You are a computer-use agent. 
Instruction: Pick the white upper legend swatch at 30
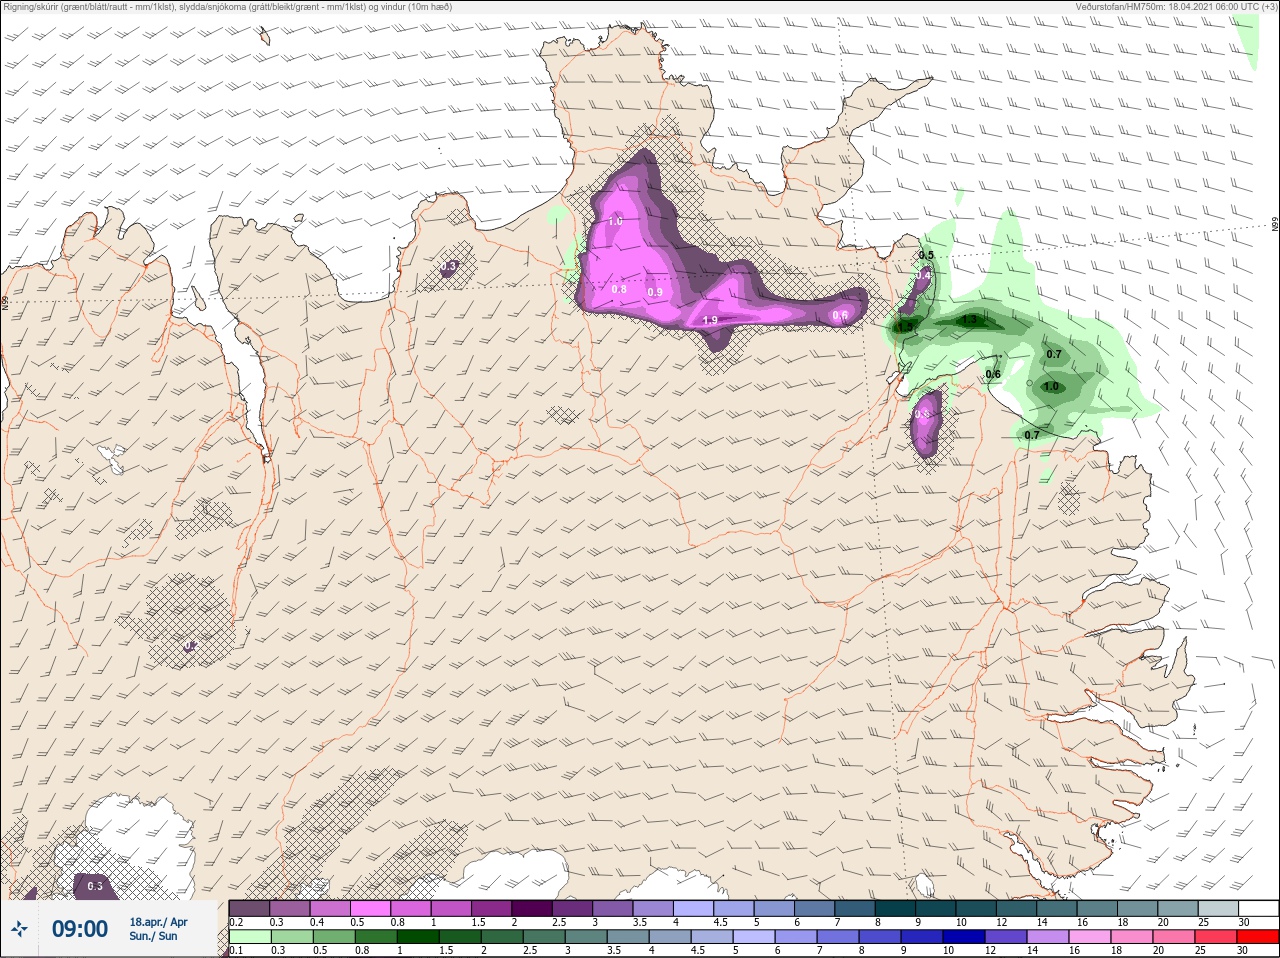(1258, 908)
